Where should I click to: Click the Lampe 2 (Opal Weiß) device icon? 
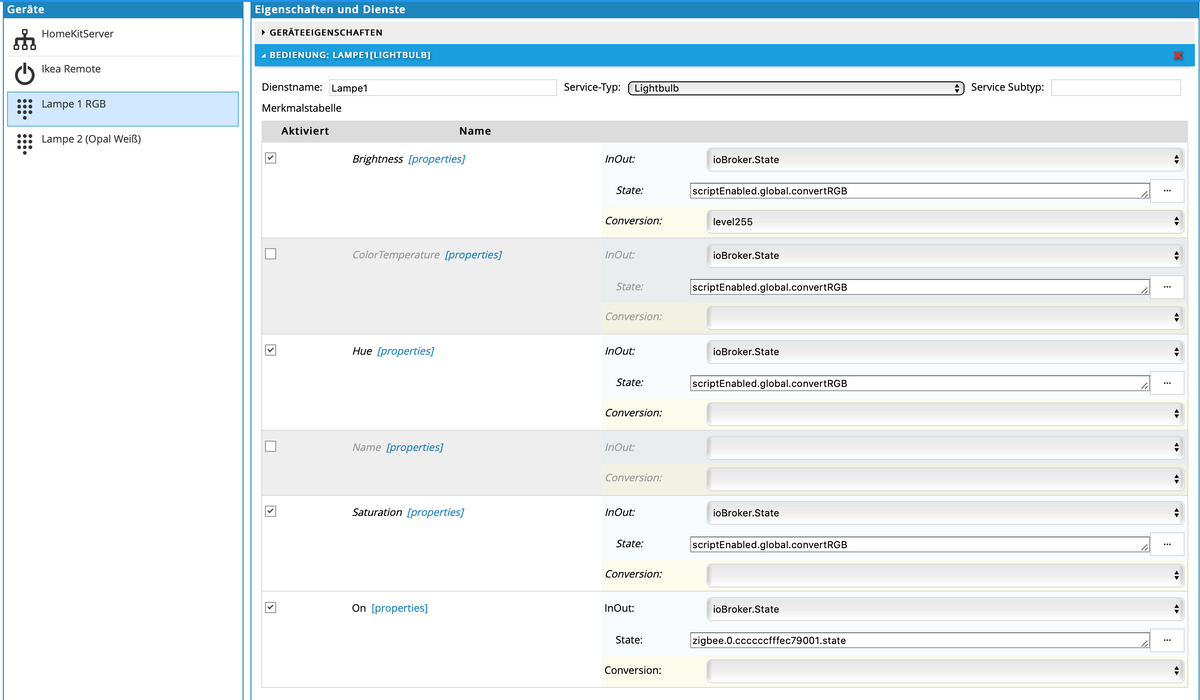[x=25, y=144]
